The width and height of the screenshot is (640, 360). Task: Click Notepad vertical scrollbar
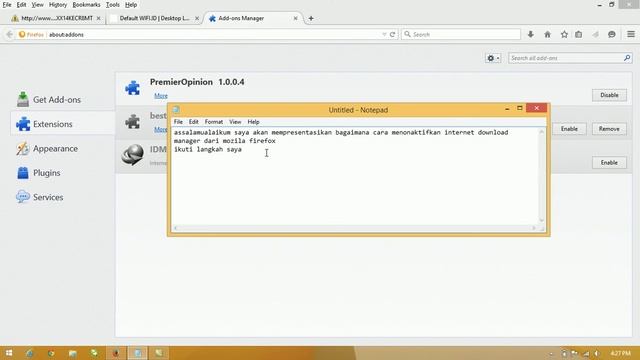coord(542,176)
